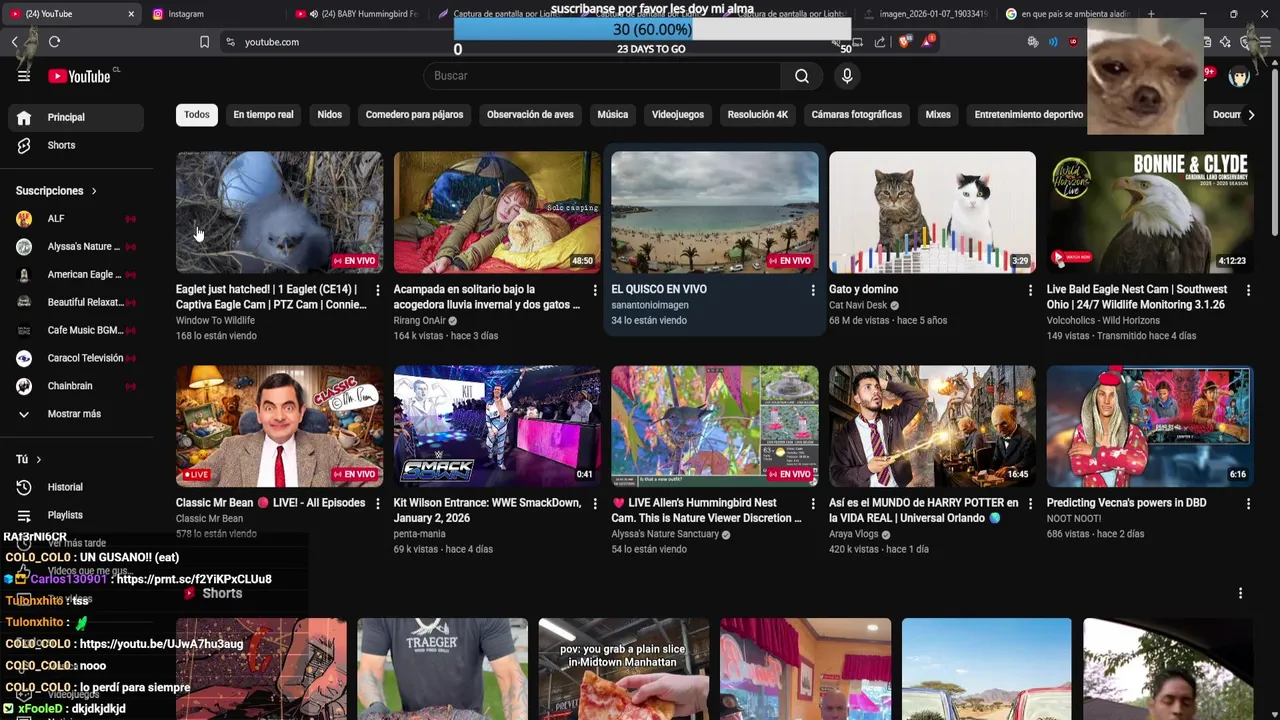Select the Todos filter chip
The width and height of the screenshot is (1280, 720).
[x=197, y=115]
